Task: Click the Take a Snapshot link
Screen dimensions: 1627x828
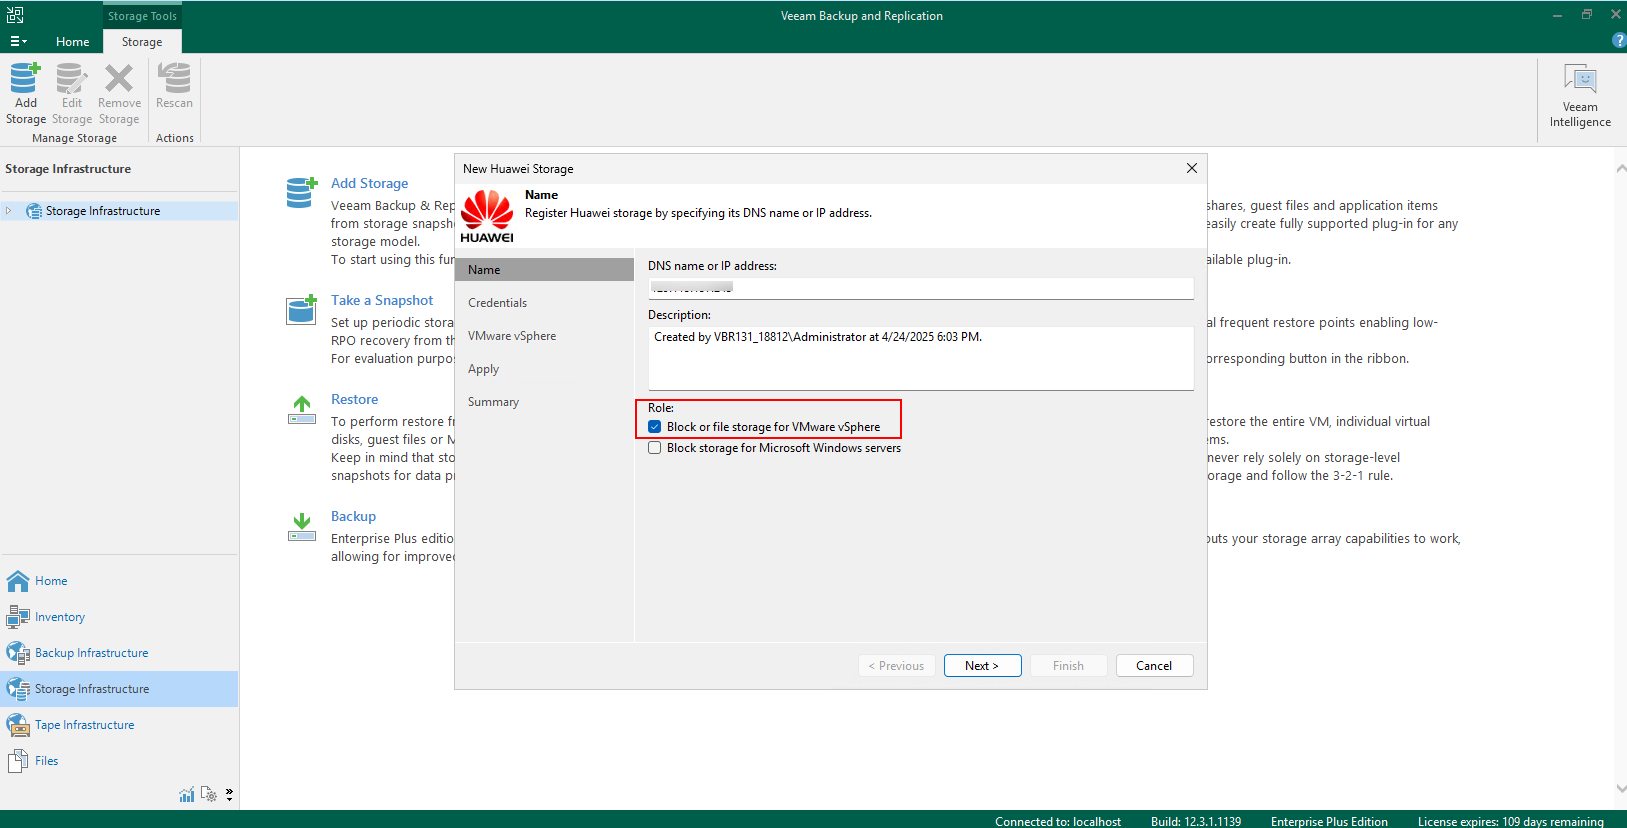Action: pos(382,300)
